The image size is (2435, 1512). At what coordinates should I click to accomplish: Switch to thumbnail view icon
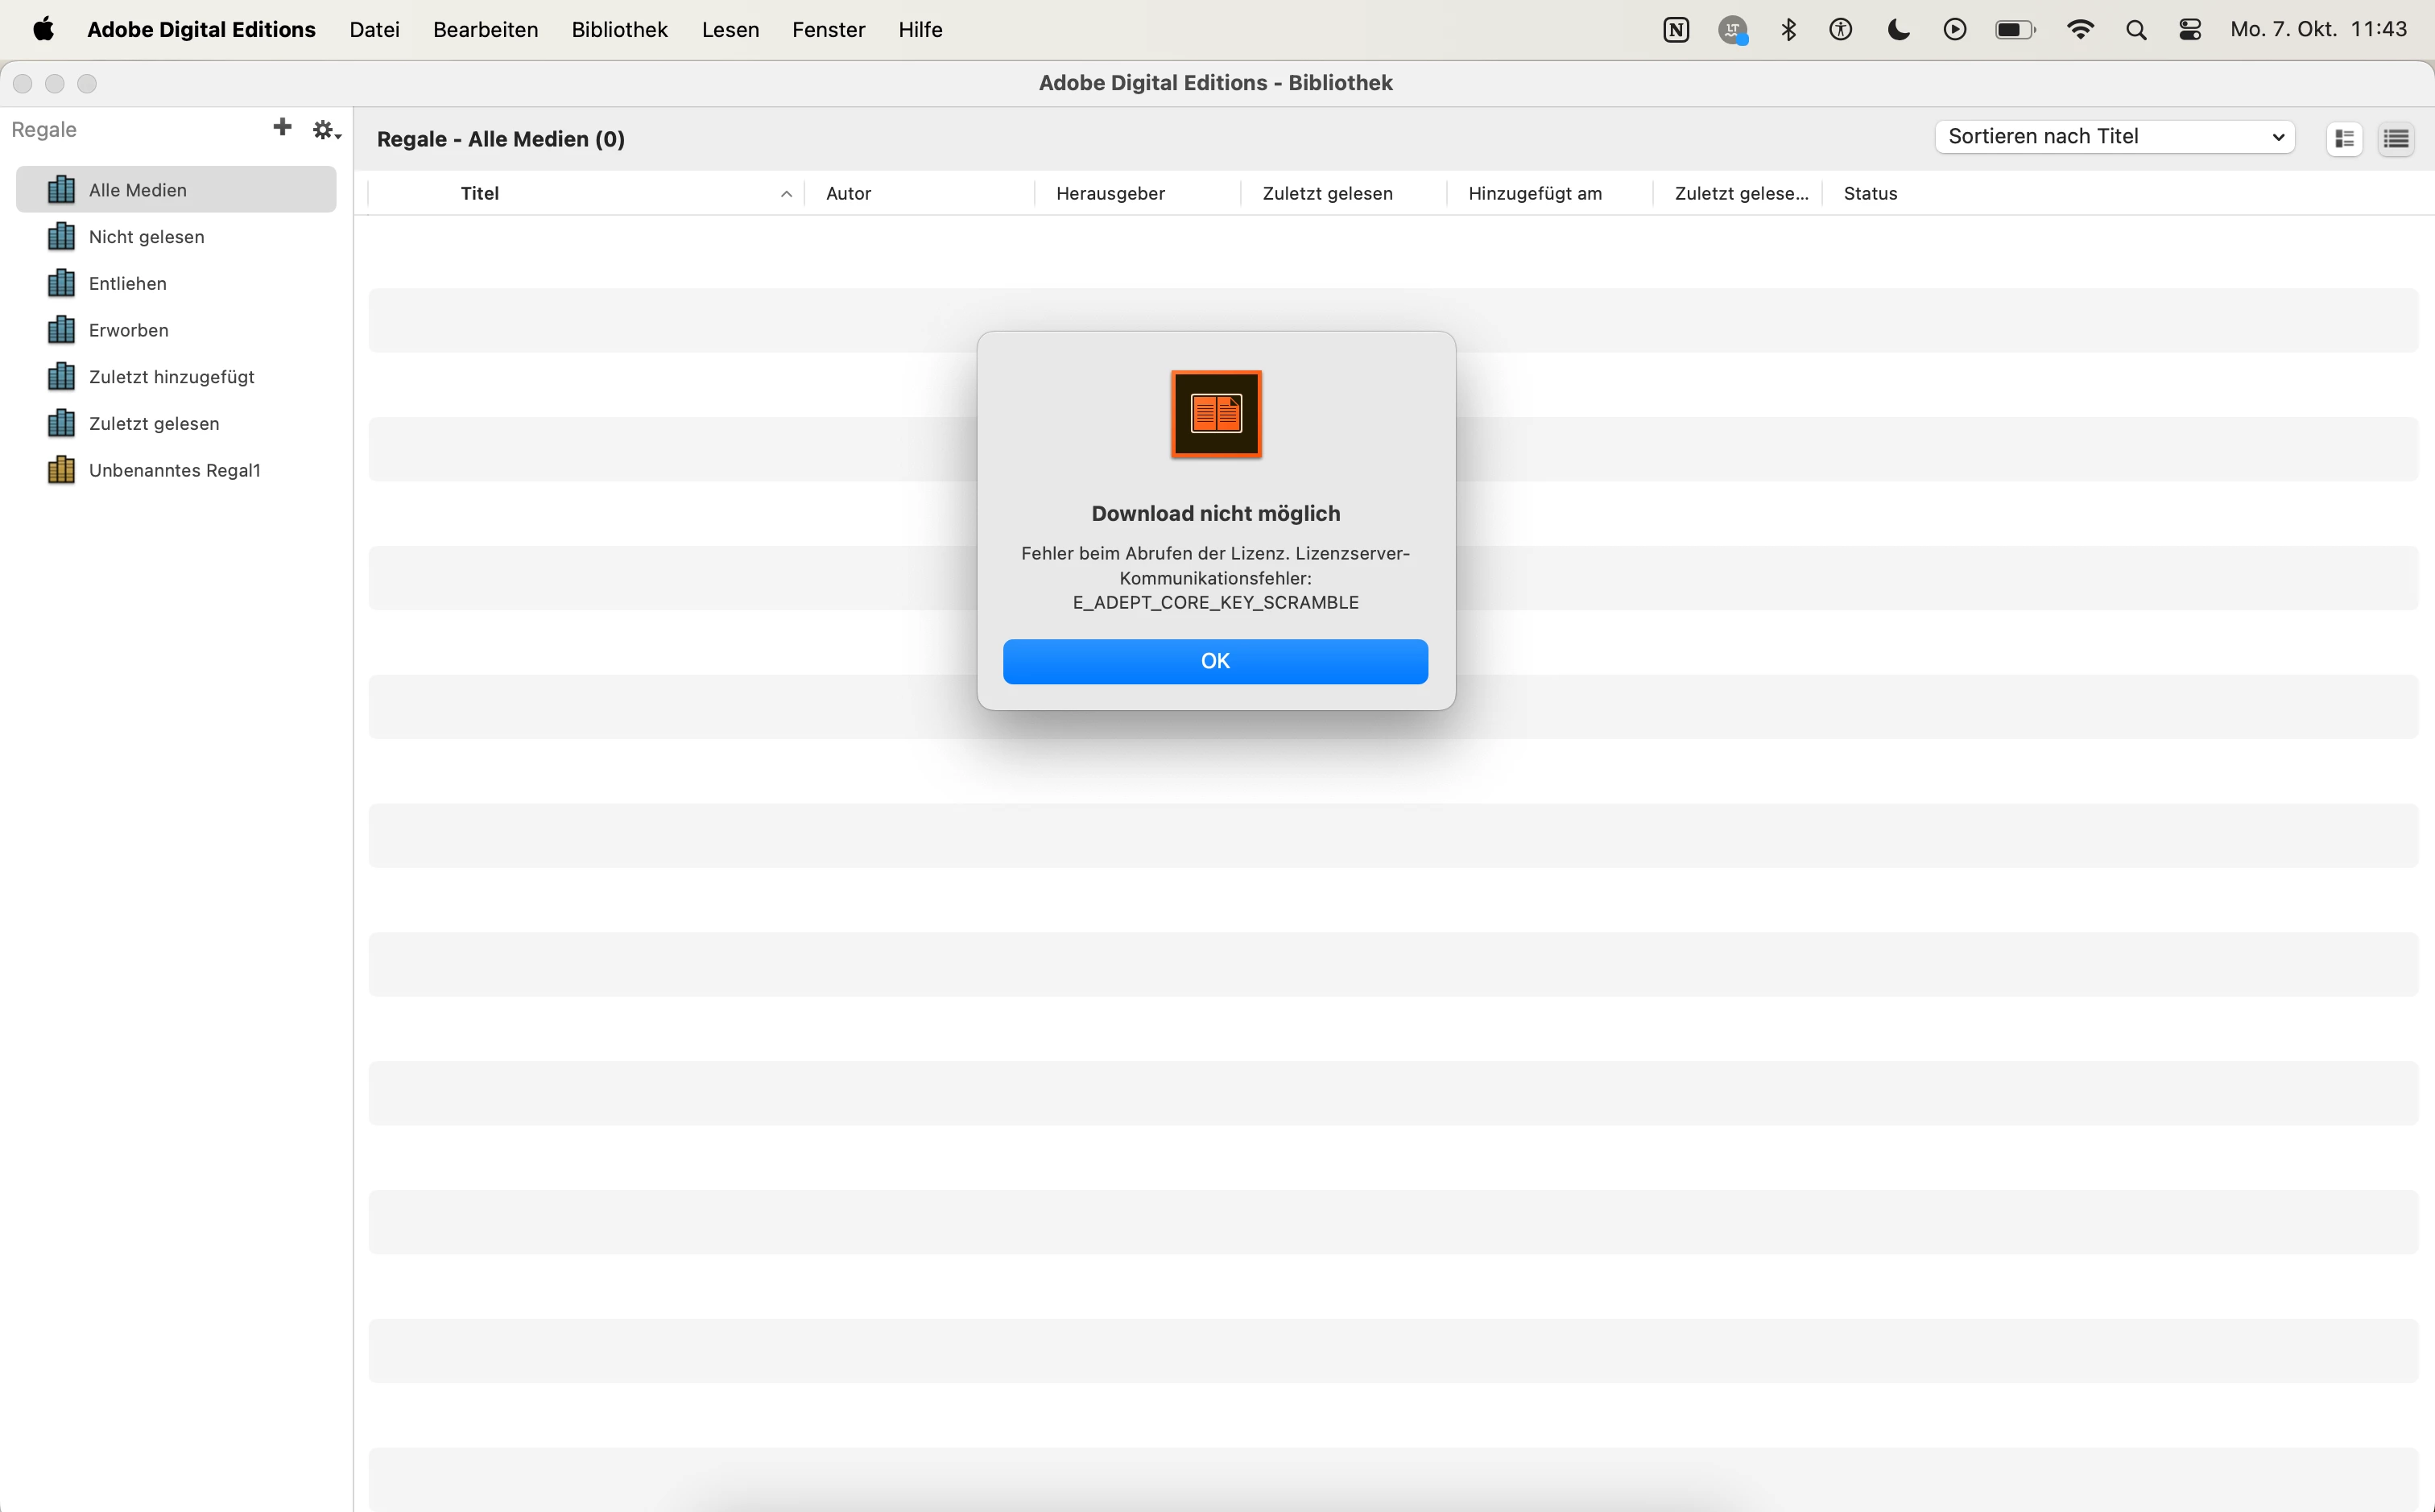tap(2344, 139)
